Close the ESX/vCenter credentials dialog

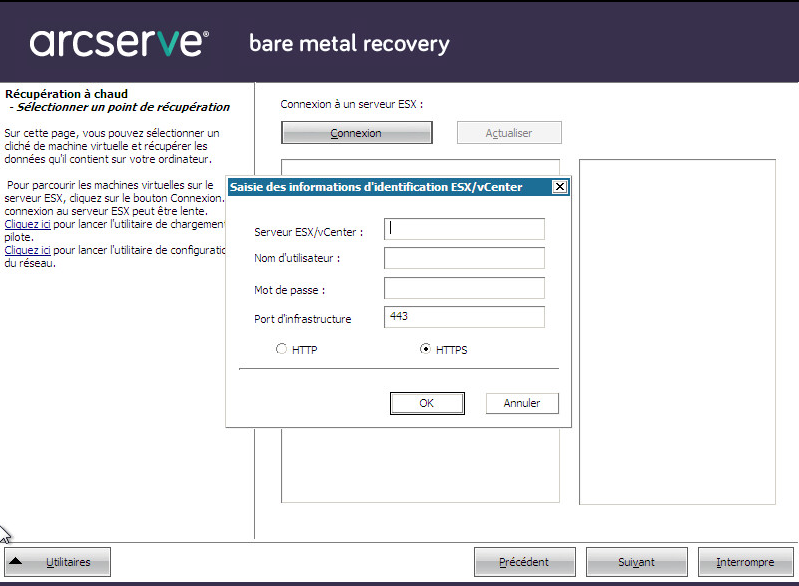[x=560, y=187]
